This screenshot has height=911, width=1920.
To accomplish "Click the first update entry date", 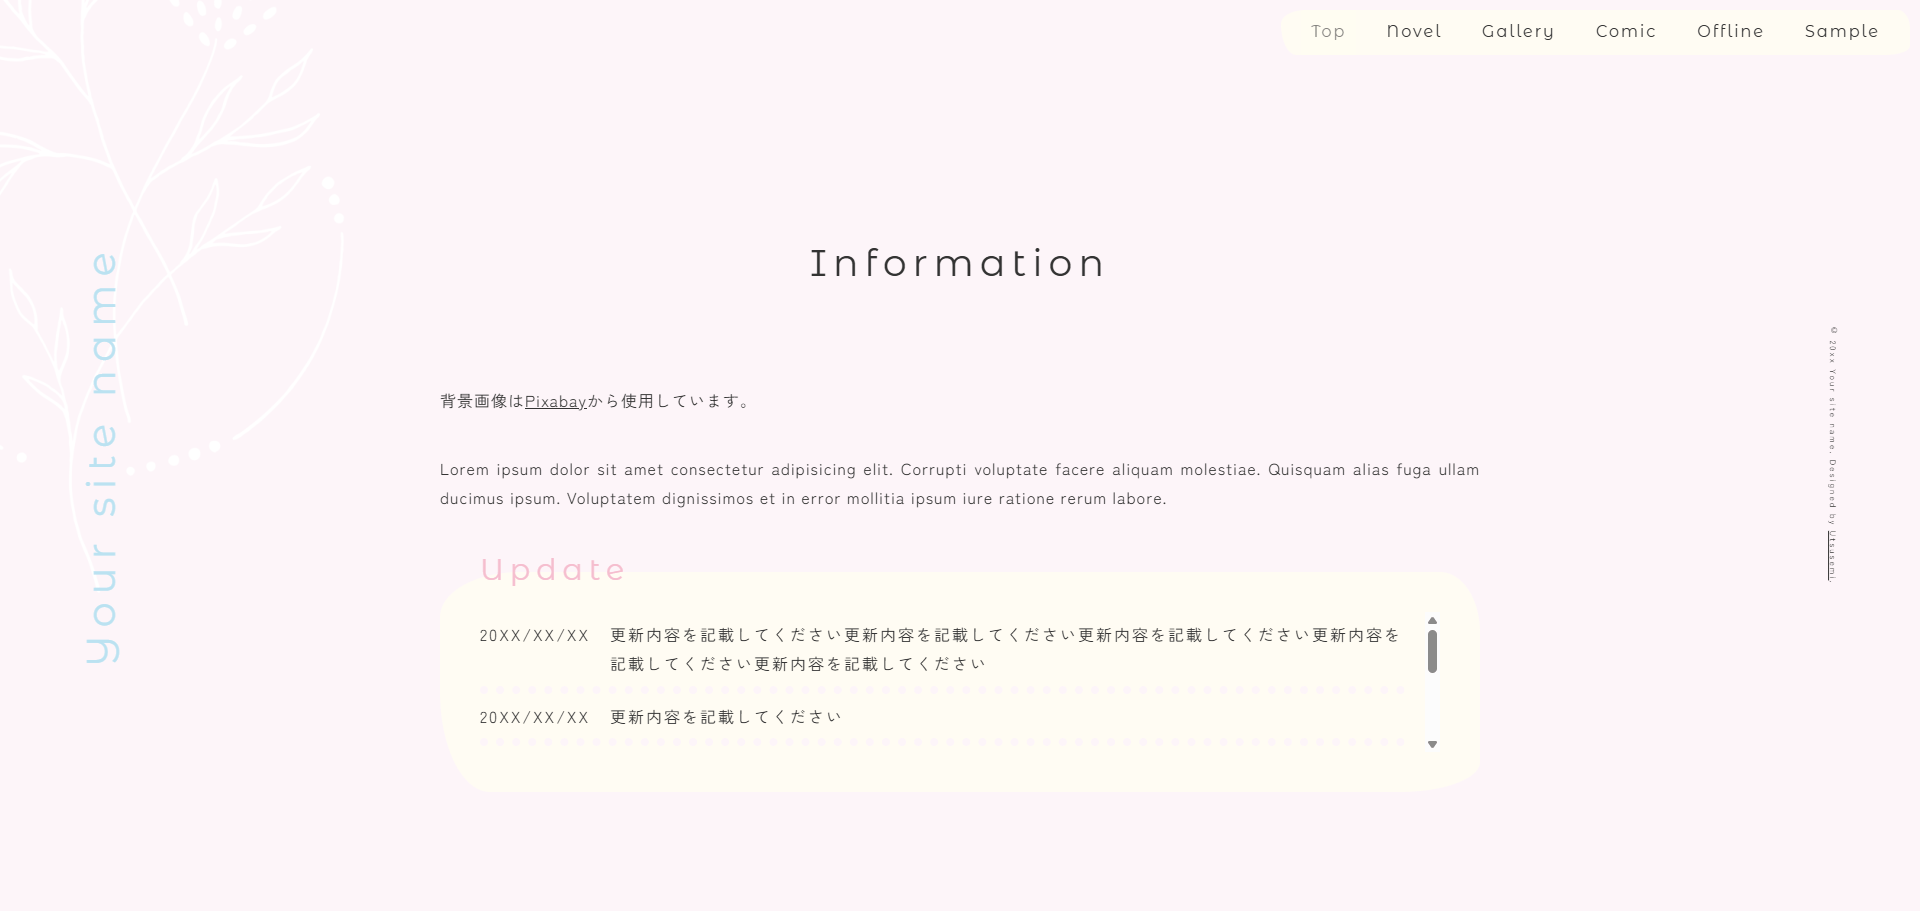I will 534,636.
